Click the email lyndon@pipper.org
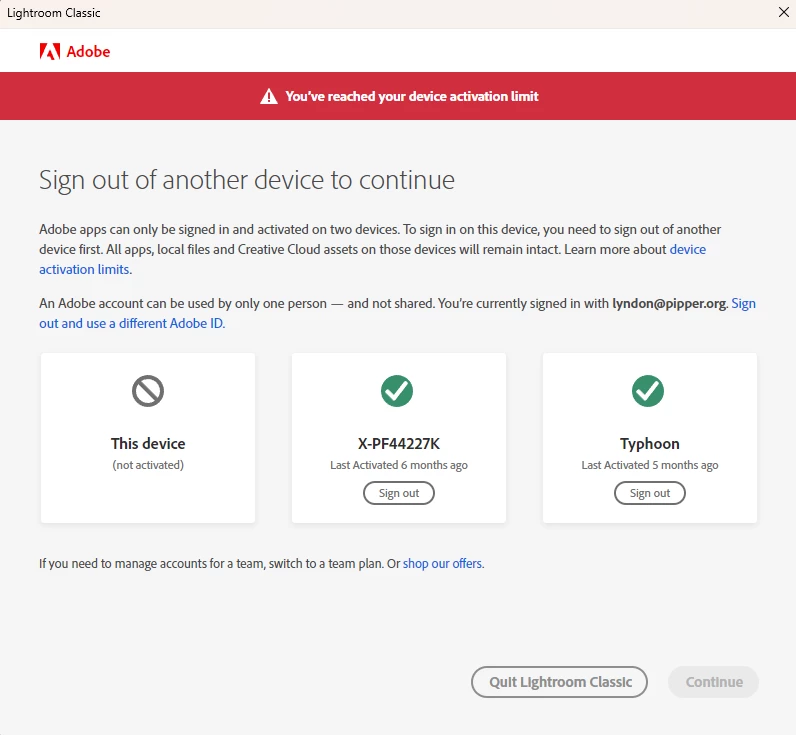This screenshot has height=735, width=796. 669,304
